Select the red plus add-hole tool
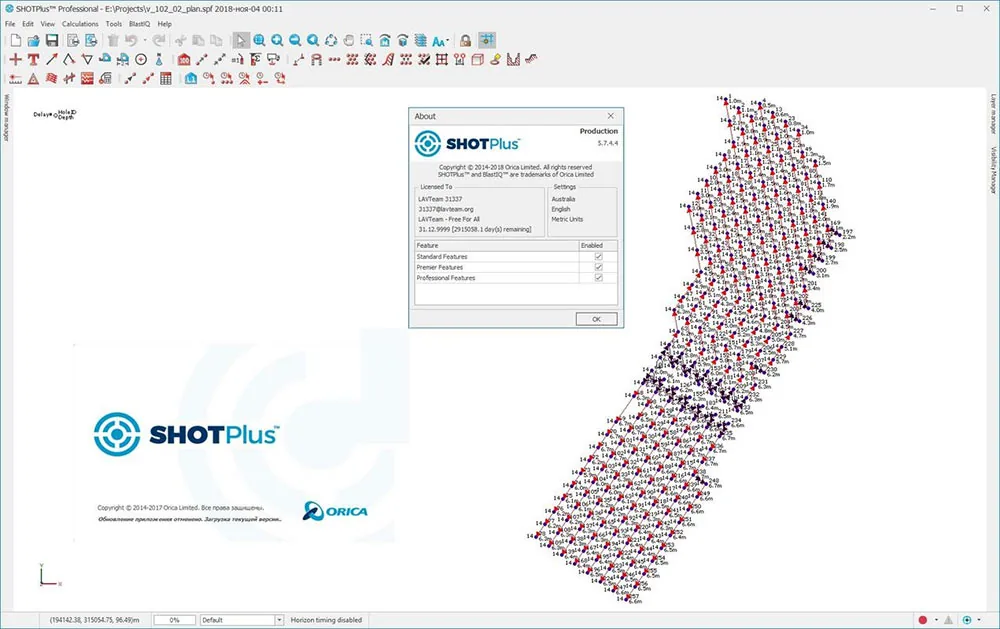This screenshot has height=629, width=1000. pyautogui.click(x=15, y=60)
